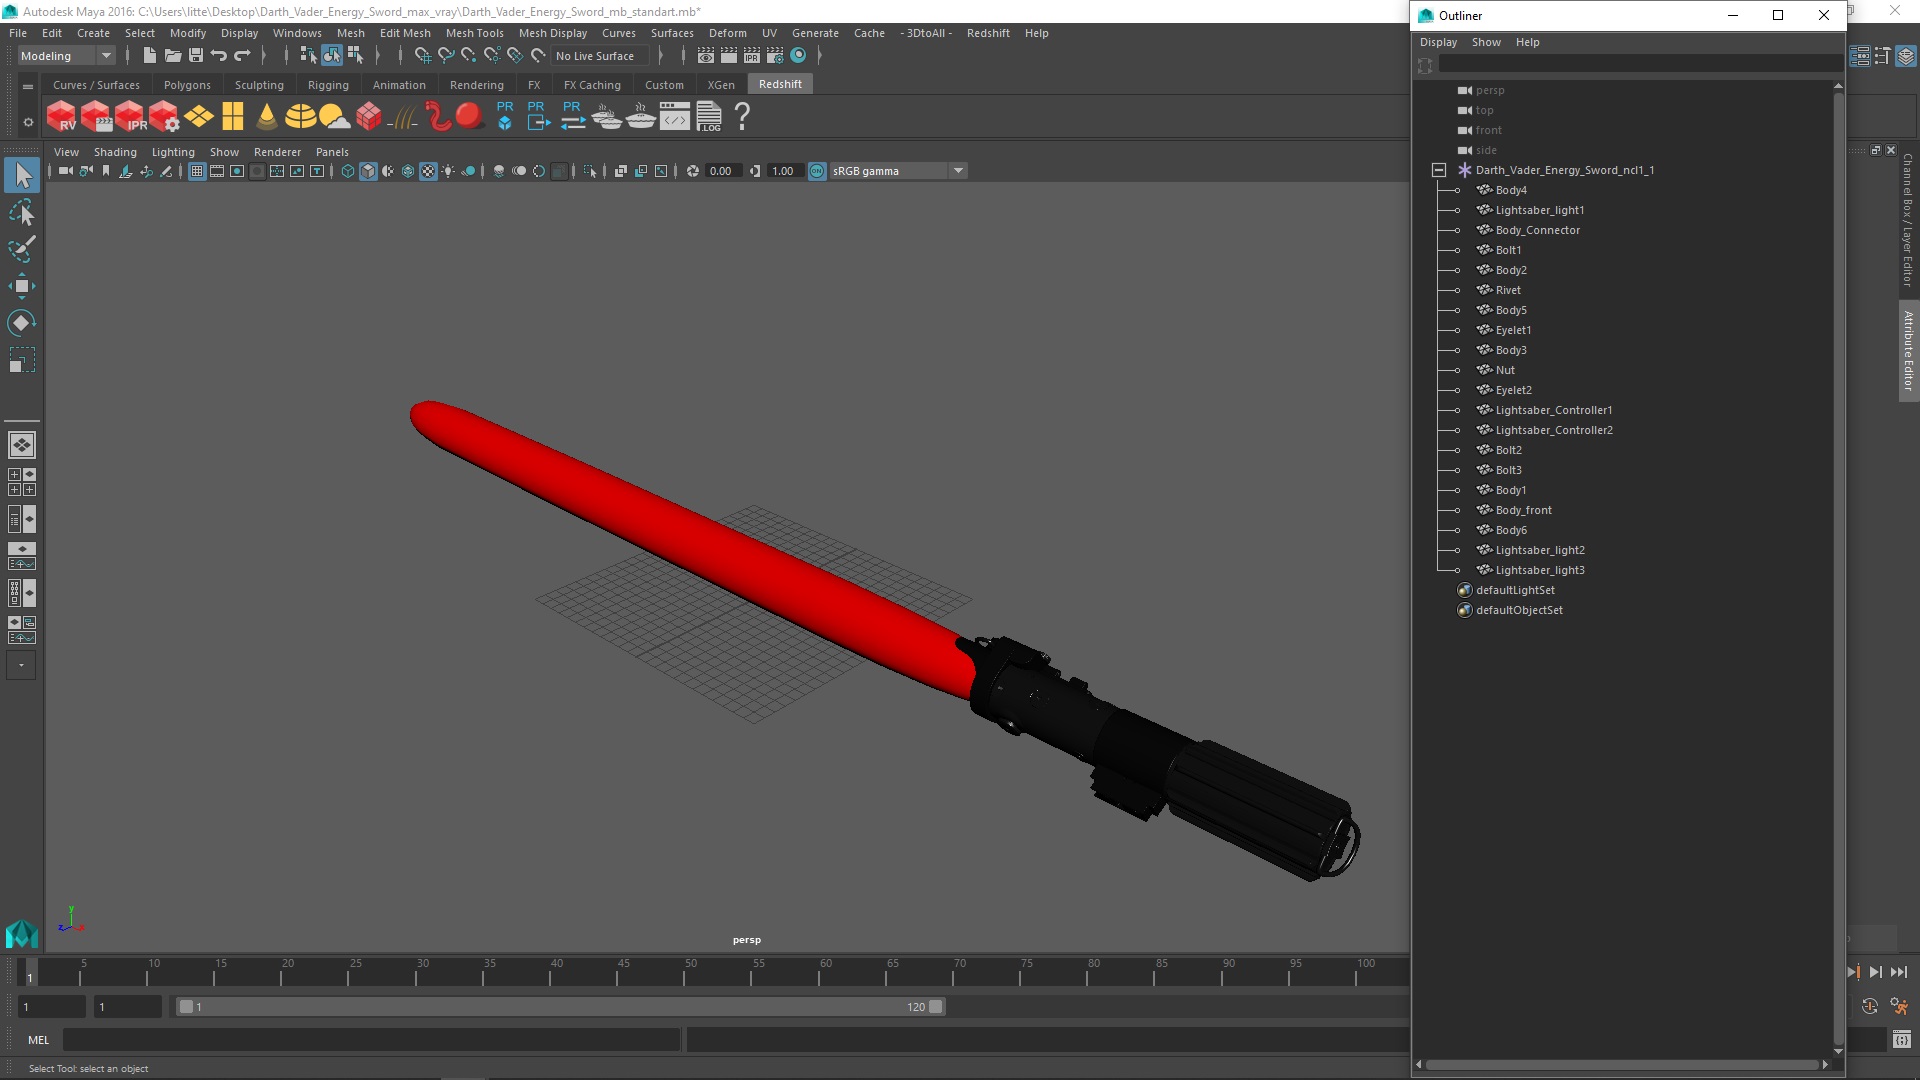Click the range slider end handle

point(936,1007)
